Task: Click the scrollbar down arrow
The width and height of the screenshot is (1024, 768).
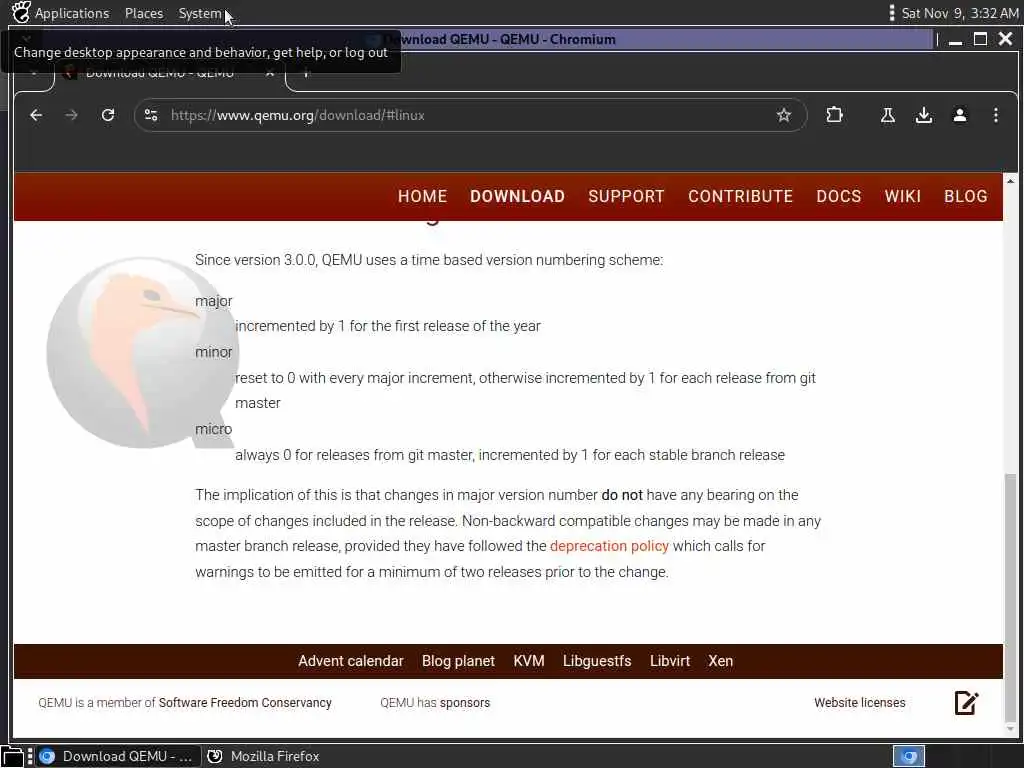Action: pos(1010,729)
